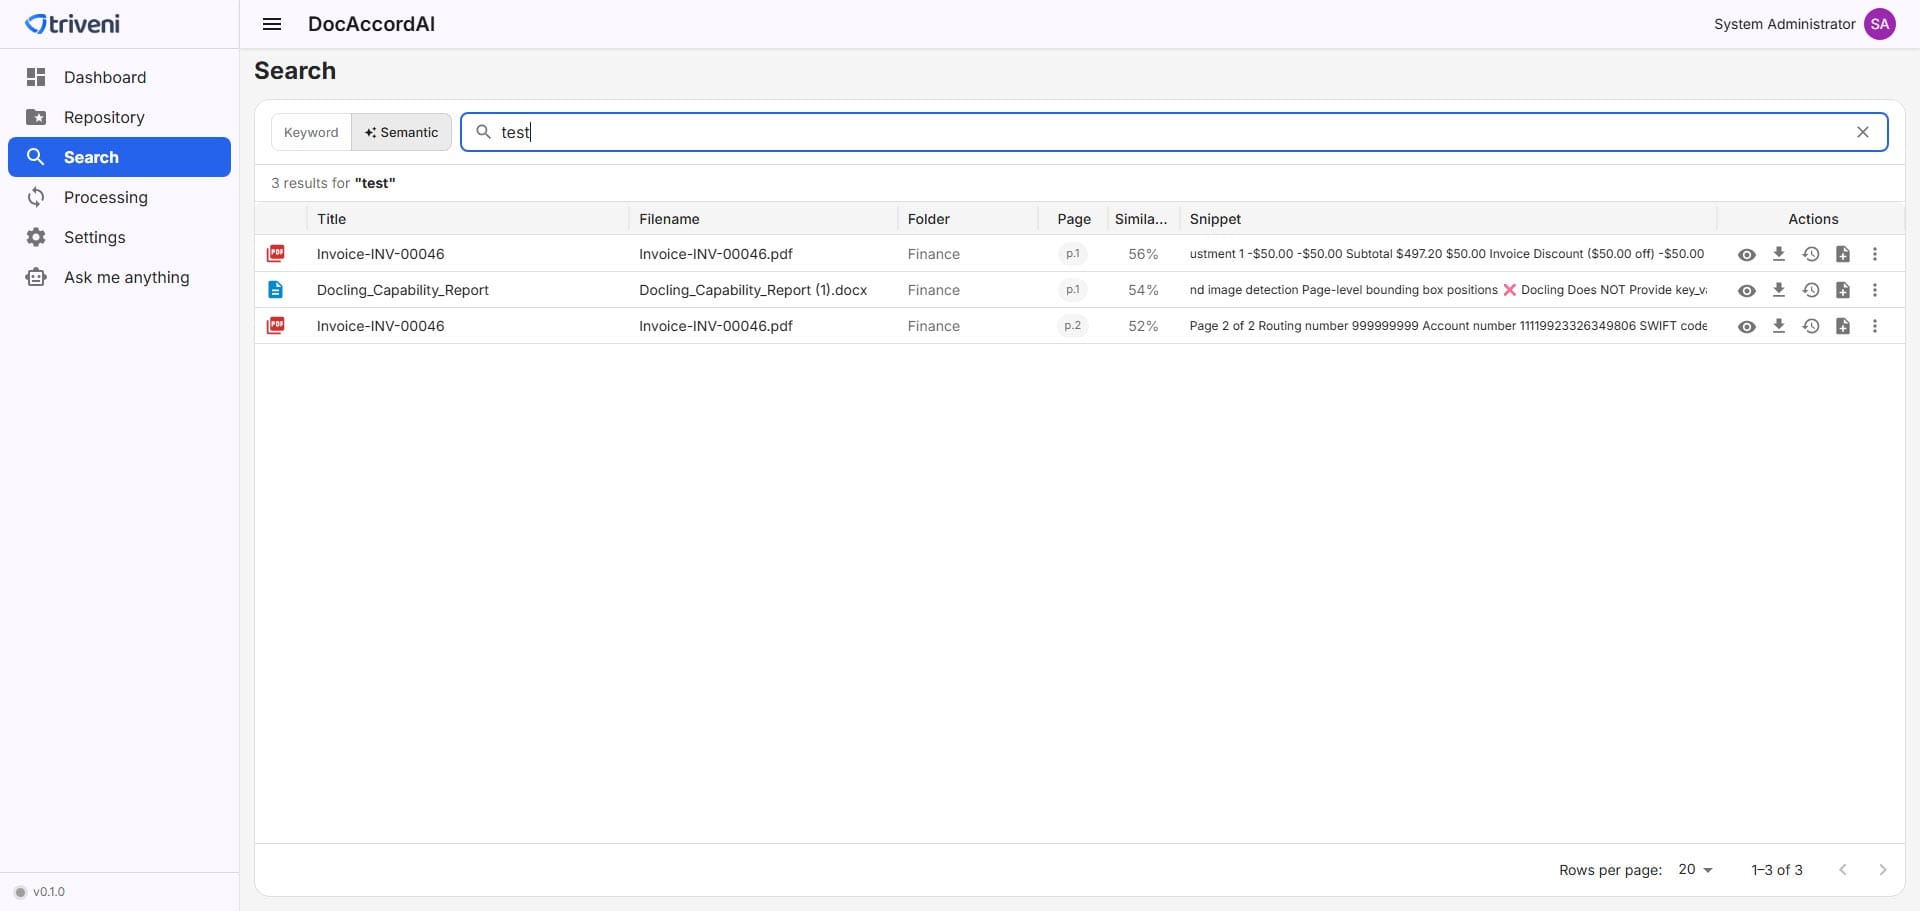This screenshot has width=1920, height=911.
Task: Open the SA user avatar
Action: tap(1880, 24)
